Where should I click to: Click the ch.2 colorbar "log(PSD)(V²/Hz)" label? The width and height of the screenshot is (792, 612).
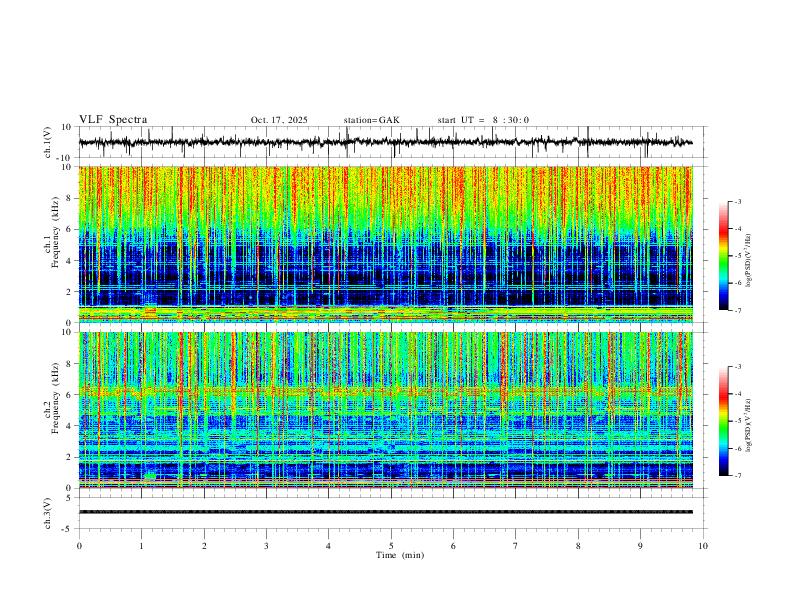(749, 425)
